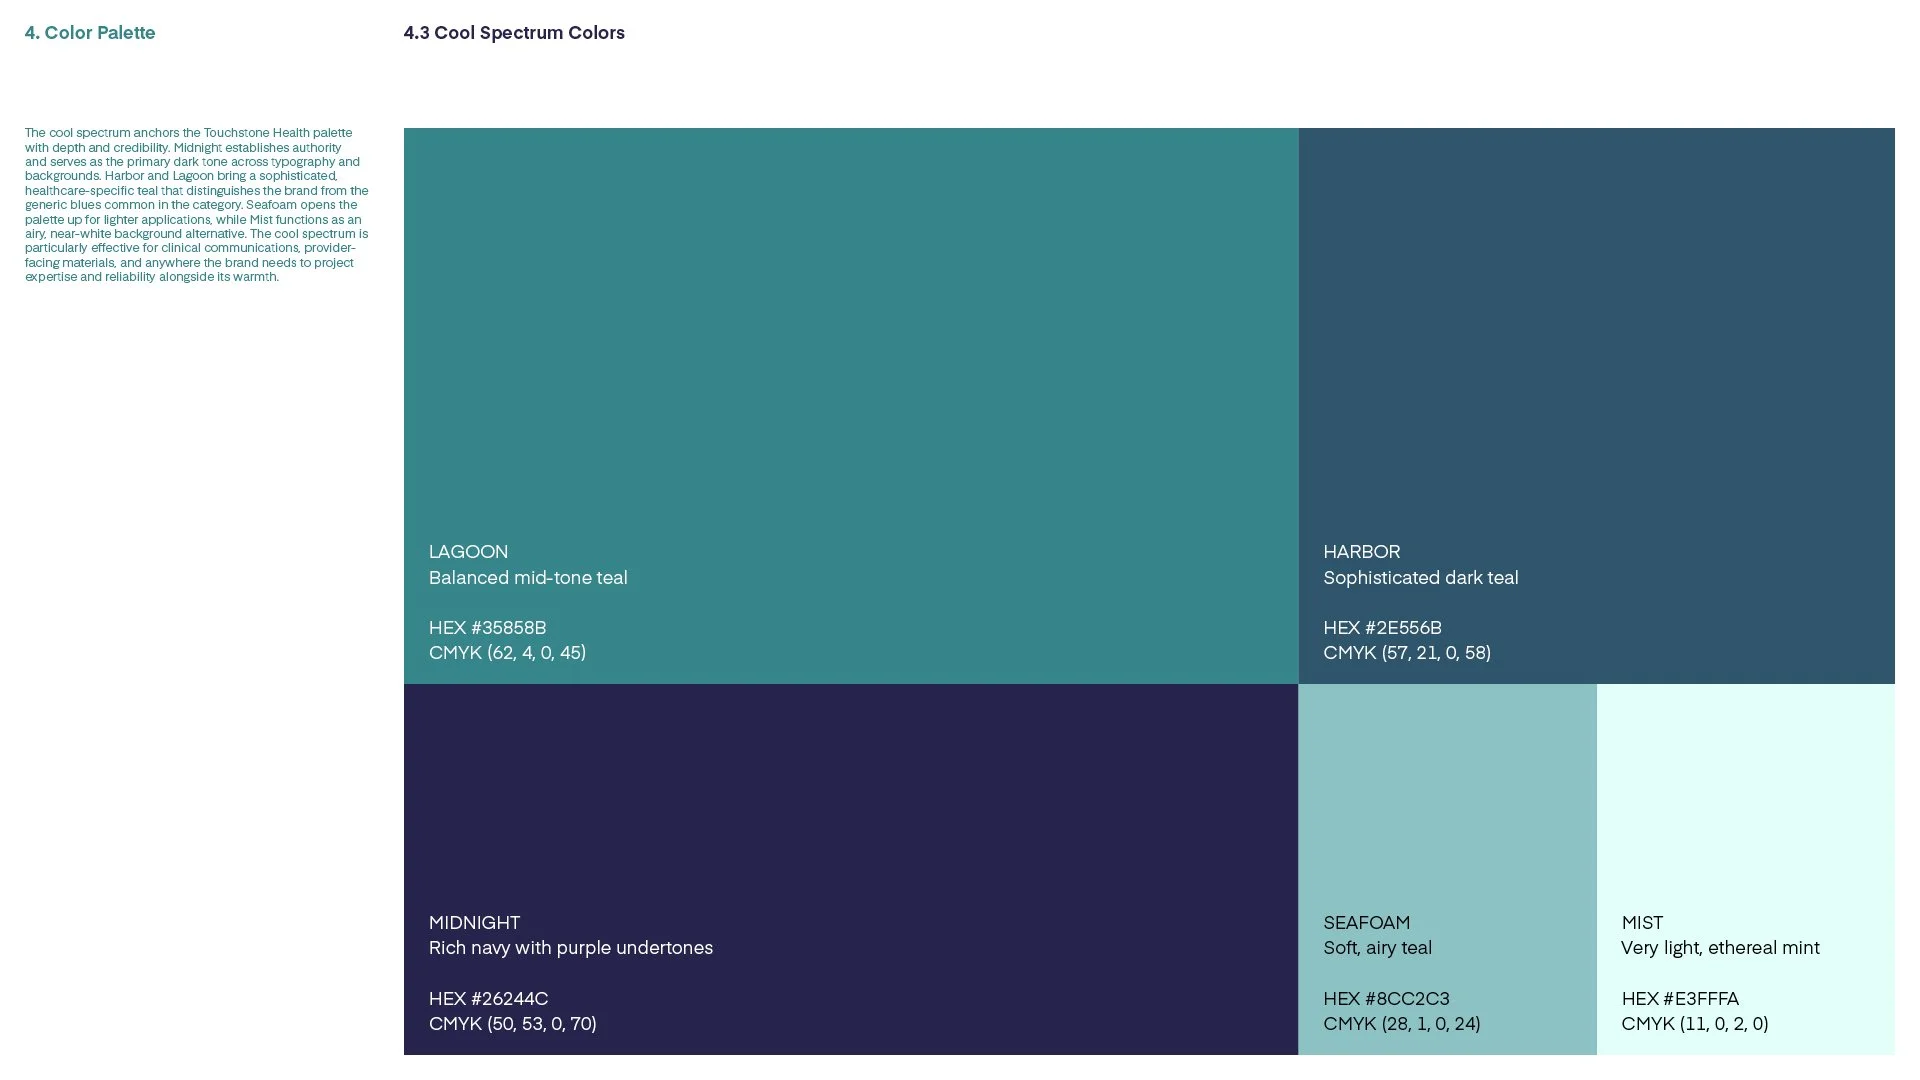Click the HEX #2E556B value text
Viewport: 1920px width, 1080px height.
(1382, 628)
